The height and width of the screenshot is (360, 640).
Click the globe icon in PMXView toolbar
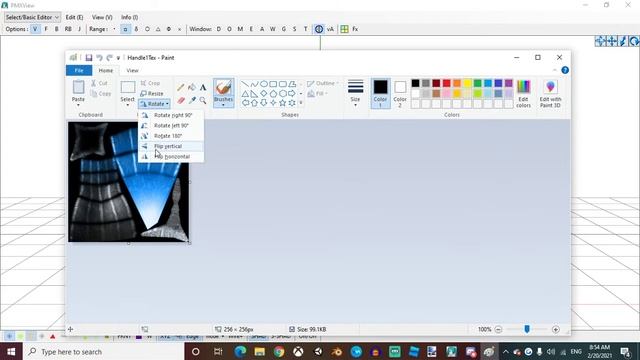pyautogui.click(x=319, y=29)
